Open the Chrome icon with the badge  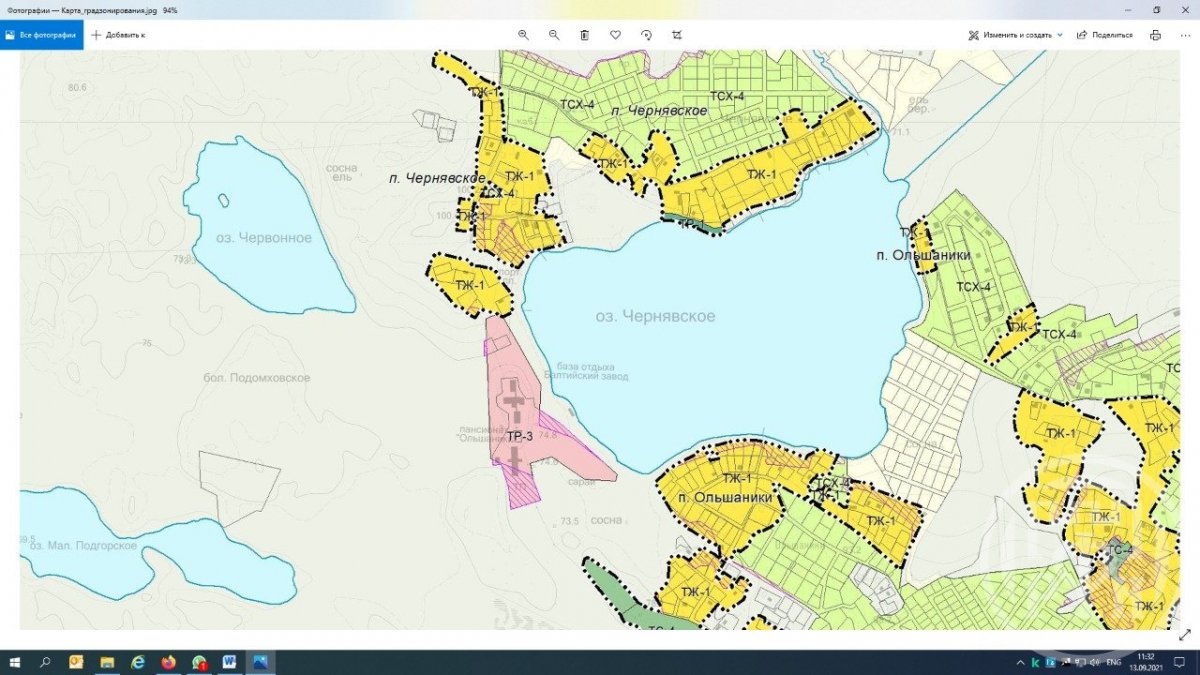point(199,662)
